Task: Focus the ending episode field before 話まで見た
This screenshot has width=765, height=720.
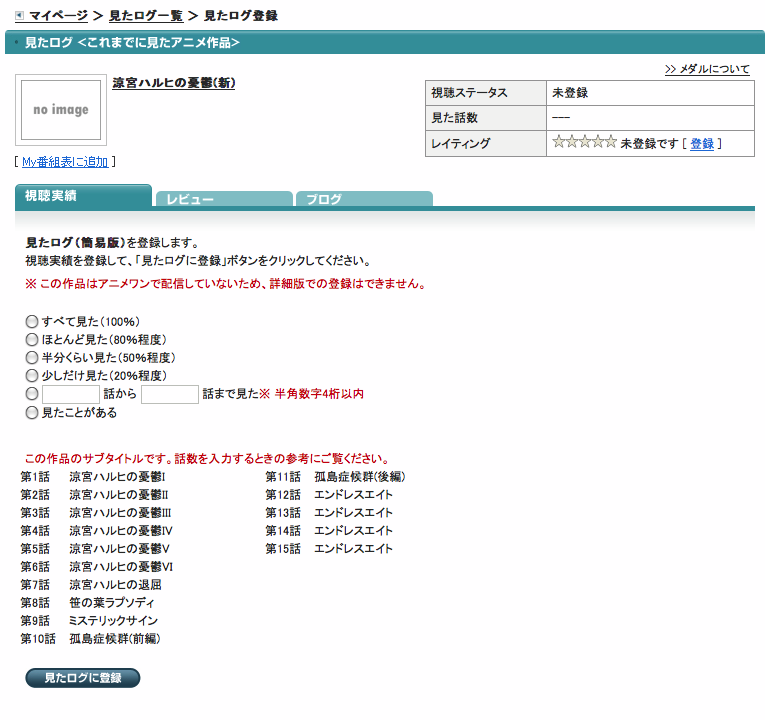Action: (170, 394)
